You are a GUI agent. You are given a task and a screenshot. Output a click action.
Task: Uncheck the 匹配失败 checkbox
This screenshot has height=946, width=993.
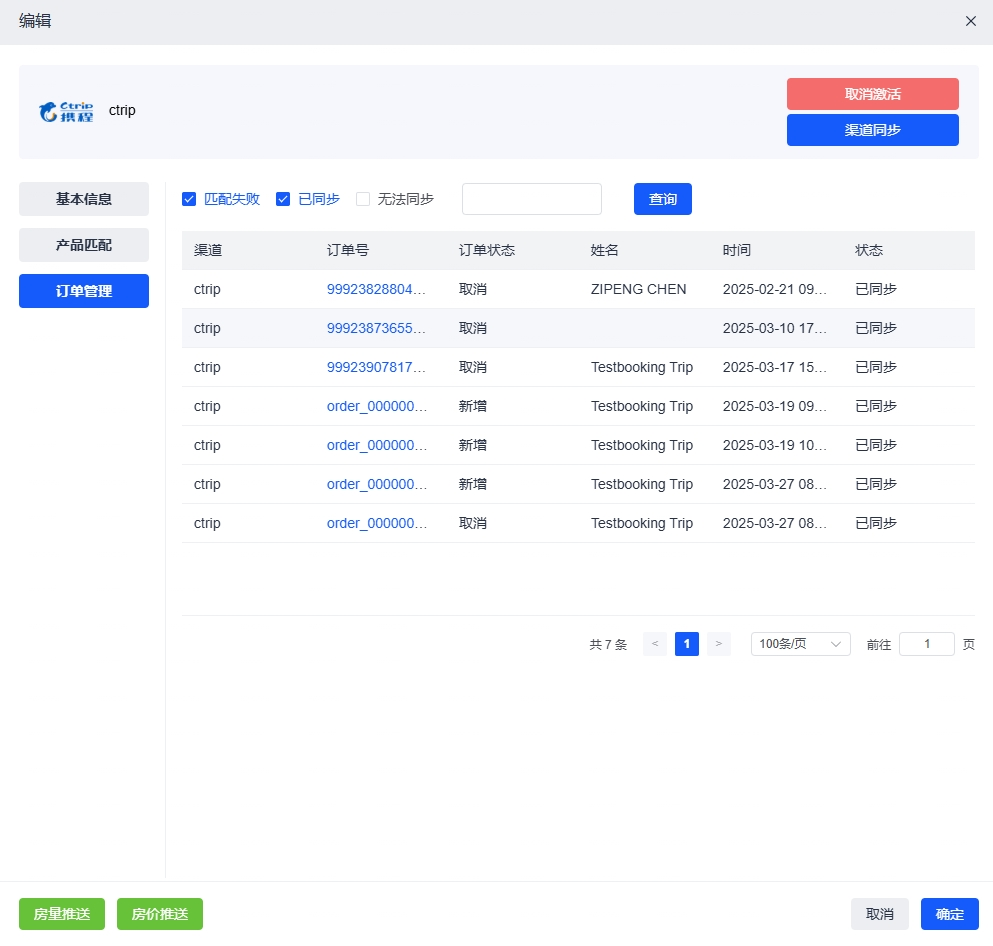[189, 199]
